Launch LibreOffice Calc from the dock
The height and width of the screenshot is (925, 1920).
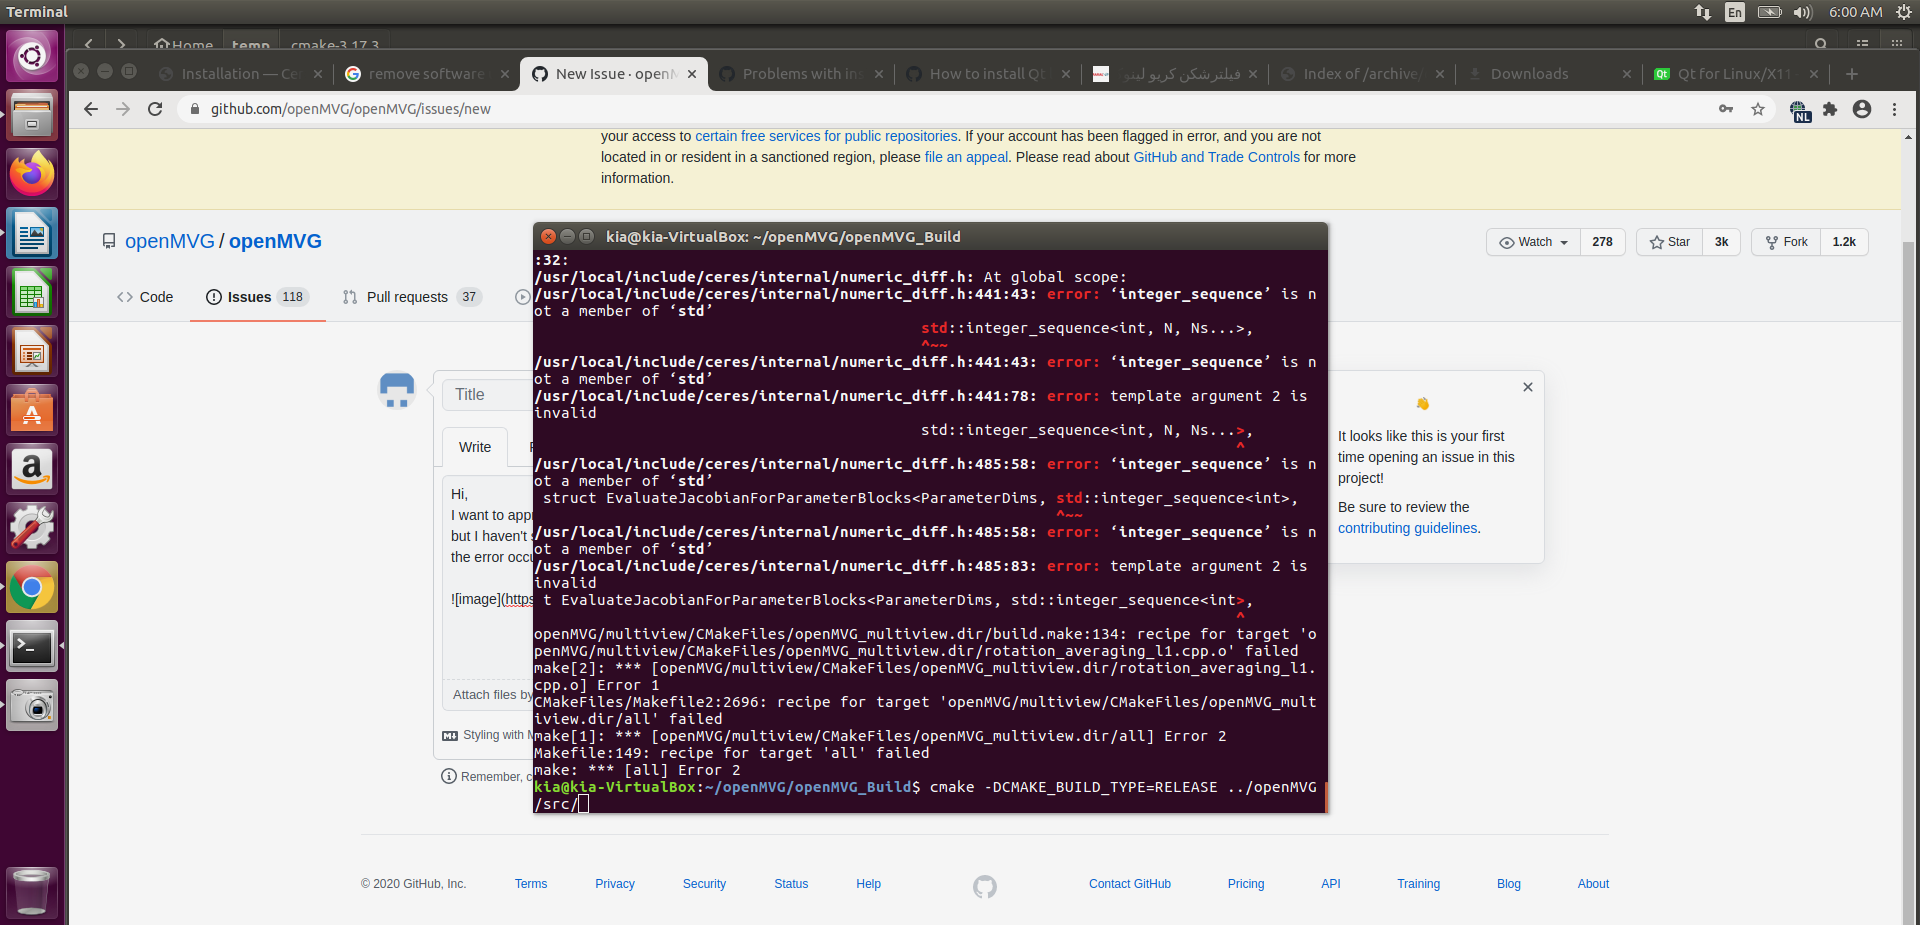(32, 291)
